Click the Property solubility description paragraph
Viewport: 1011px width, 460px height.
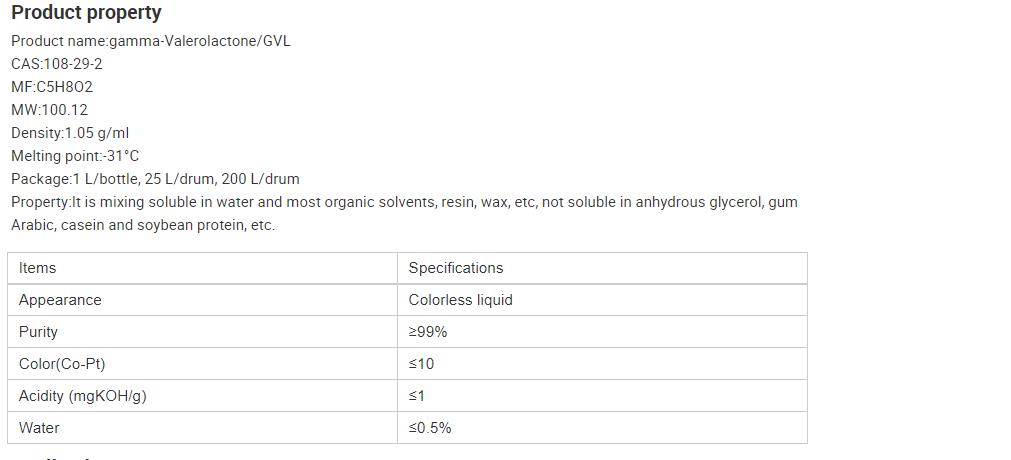(404, 213)
